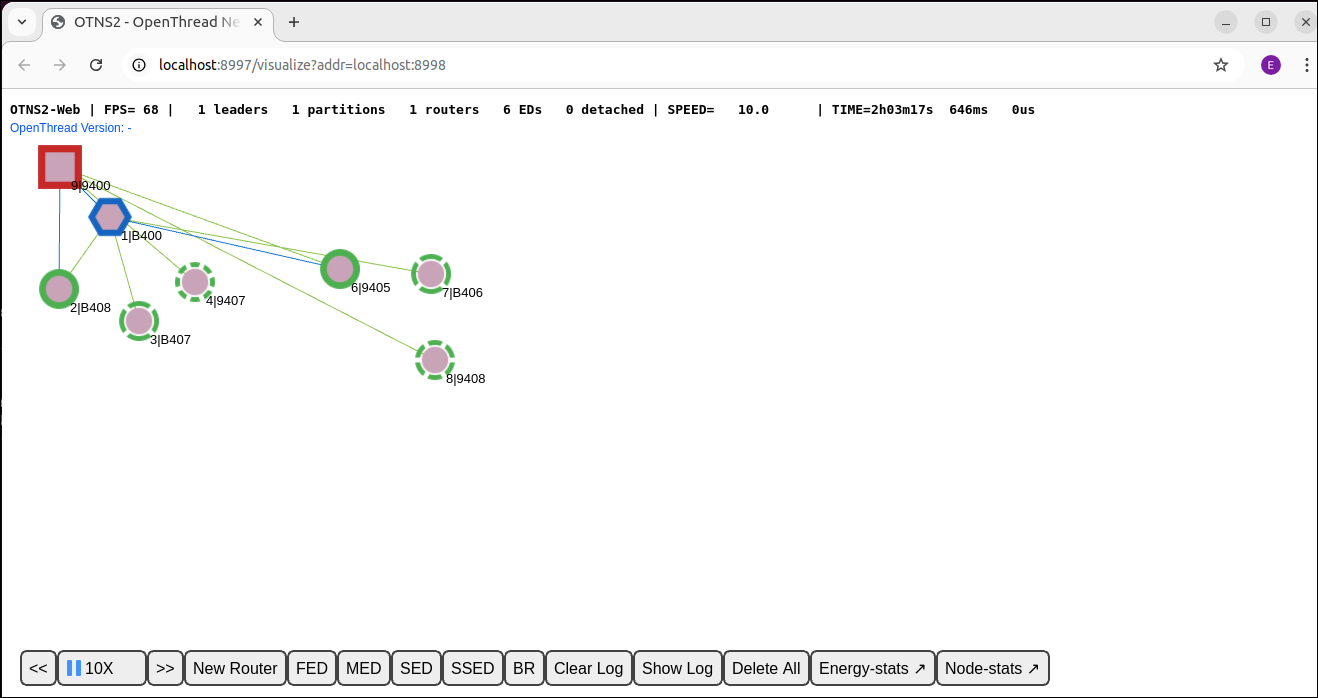
Task: Click dashed end device node 3|B407
Action: 139,321
